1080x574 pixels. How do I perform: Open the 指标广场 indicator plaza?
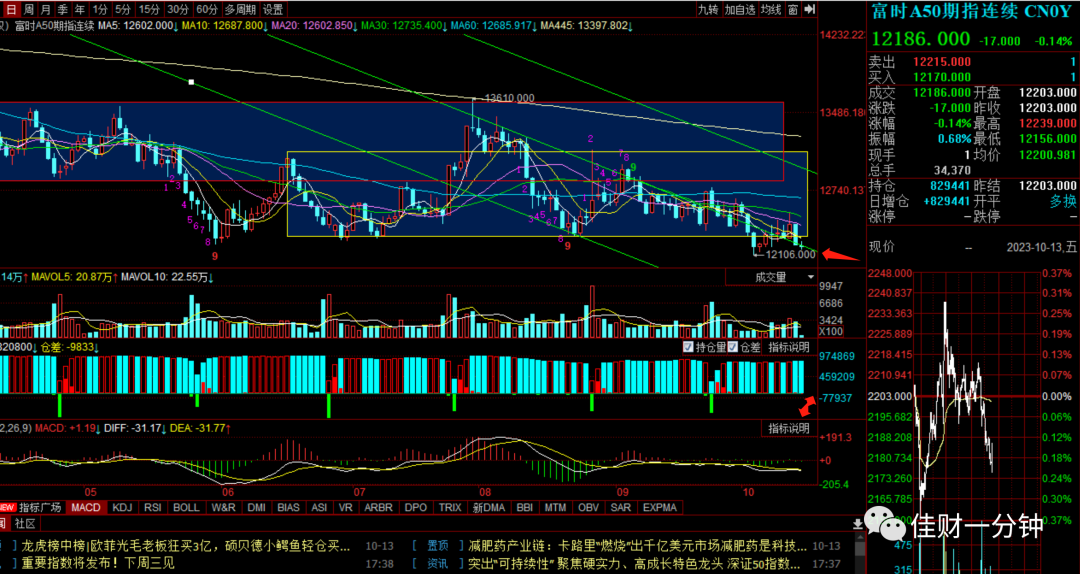pyautogui.click(x=40, y=507)
